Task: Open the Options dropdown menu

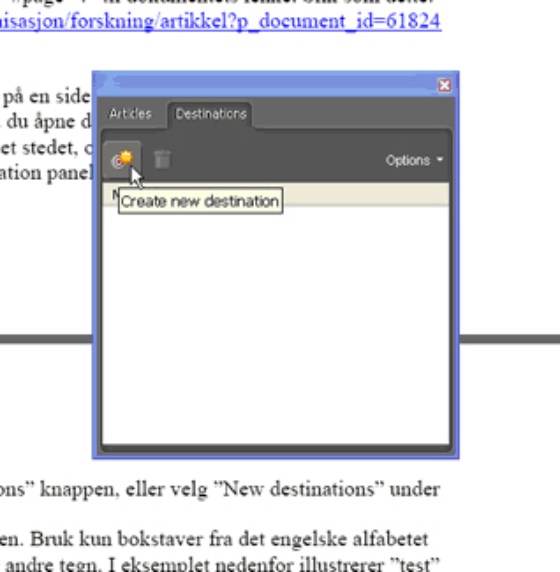Action: pos(414,160)
